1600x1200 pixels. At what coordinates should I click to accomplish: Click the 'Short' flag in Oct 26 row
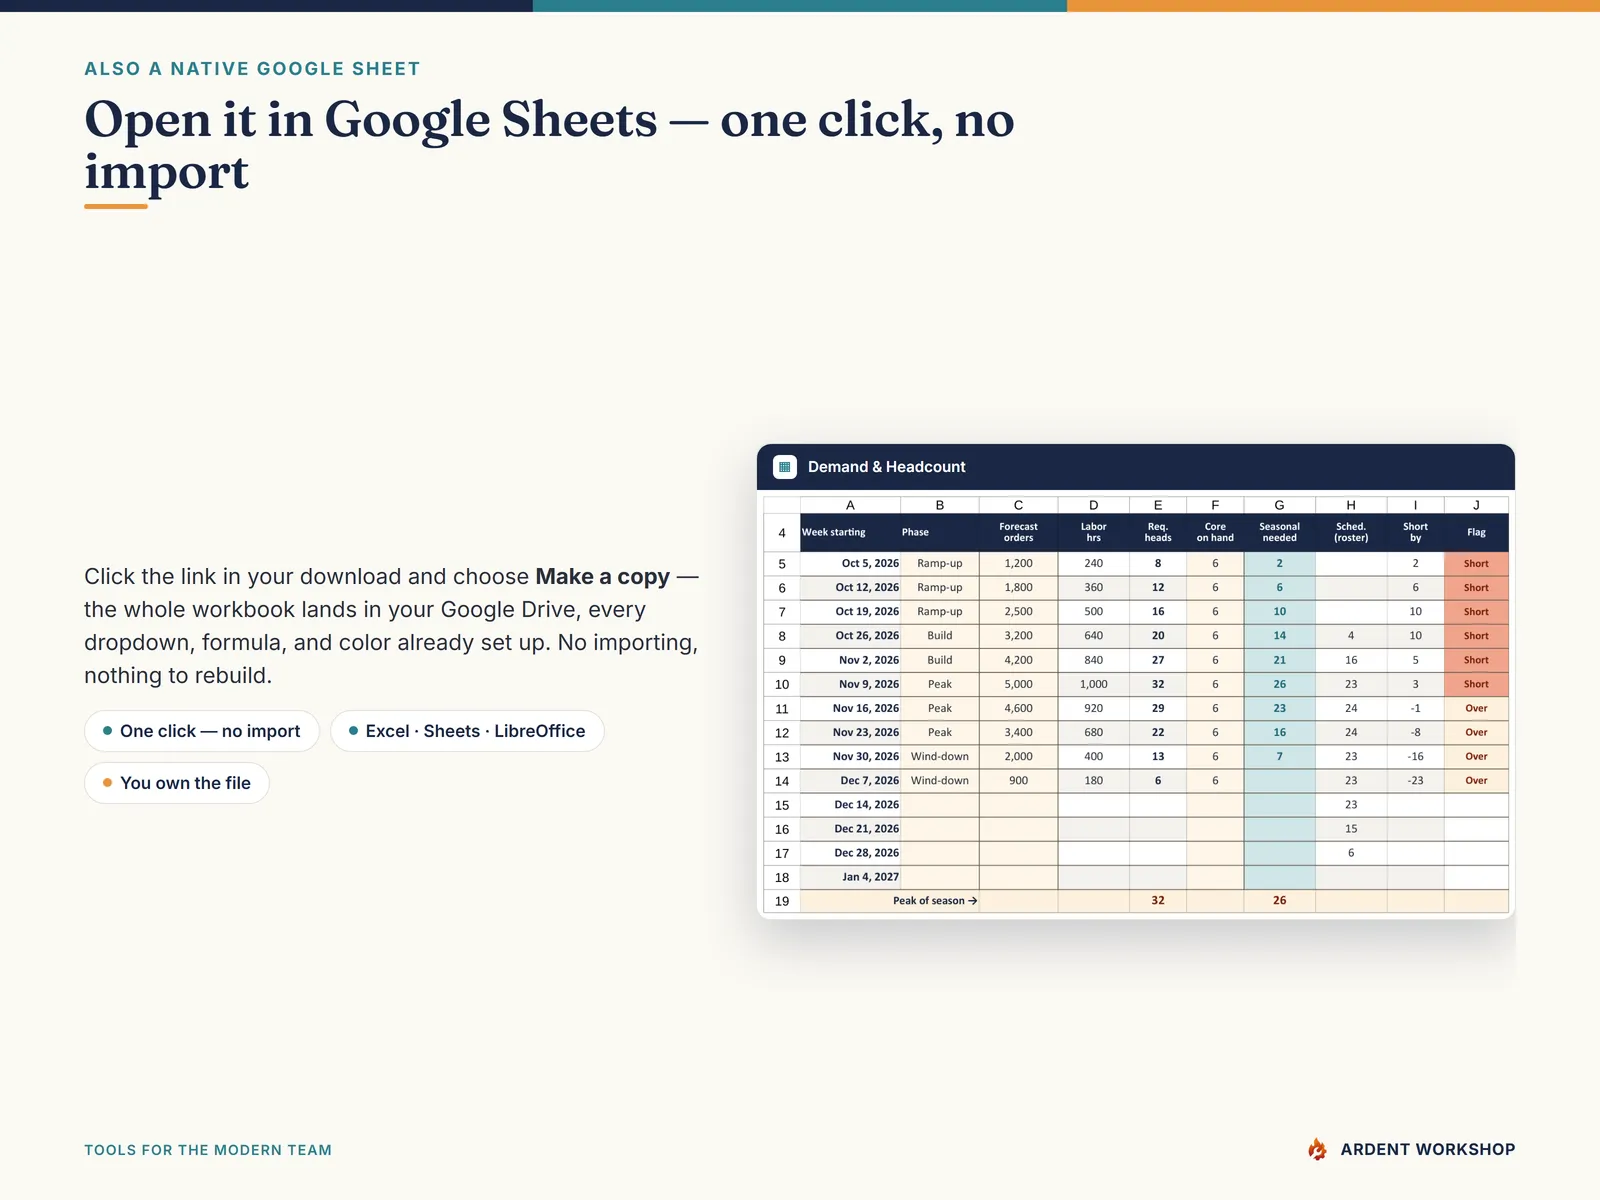pos(1476,636)
